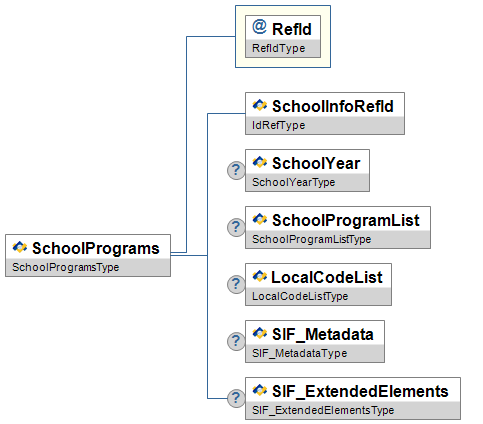Select the SchoolPrograms root element name

pyautogui.click(x=96, y=249)
